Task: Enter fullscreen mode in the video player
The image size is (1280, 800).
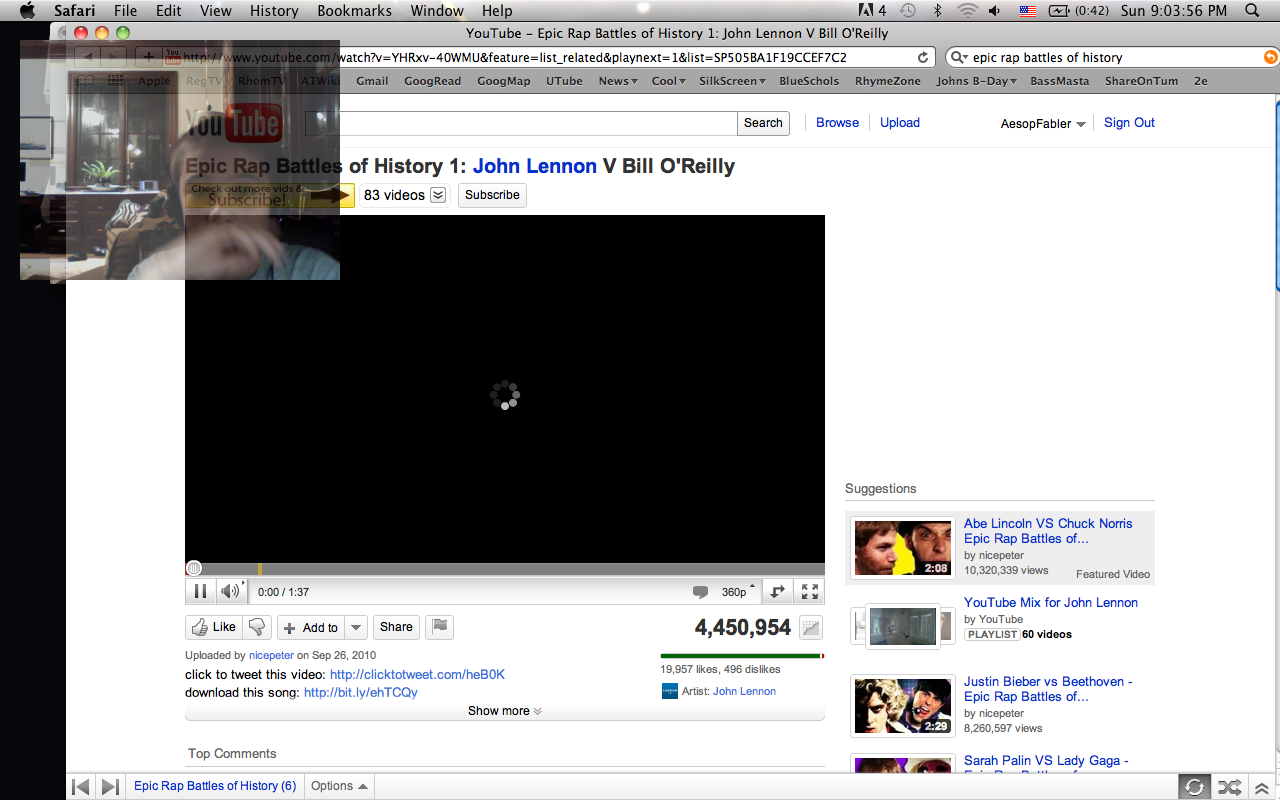Action: pos(810,592)
